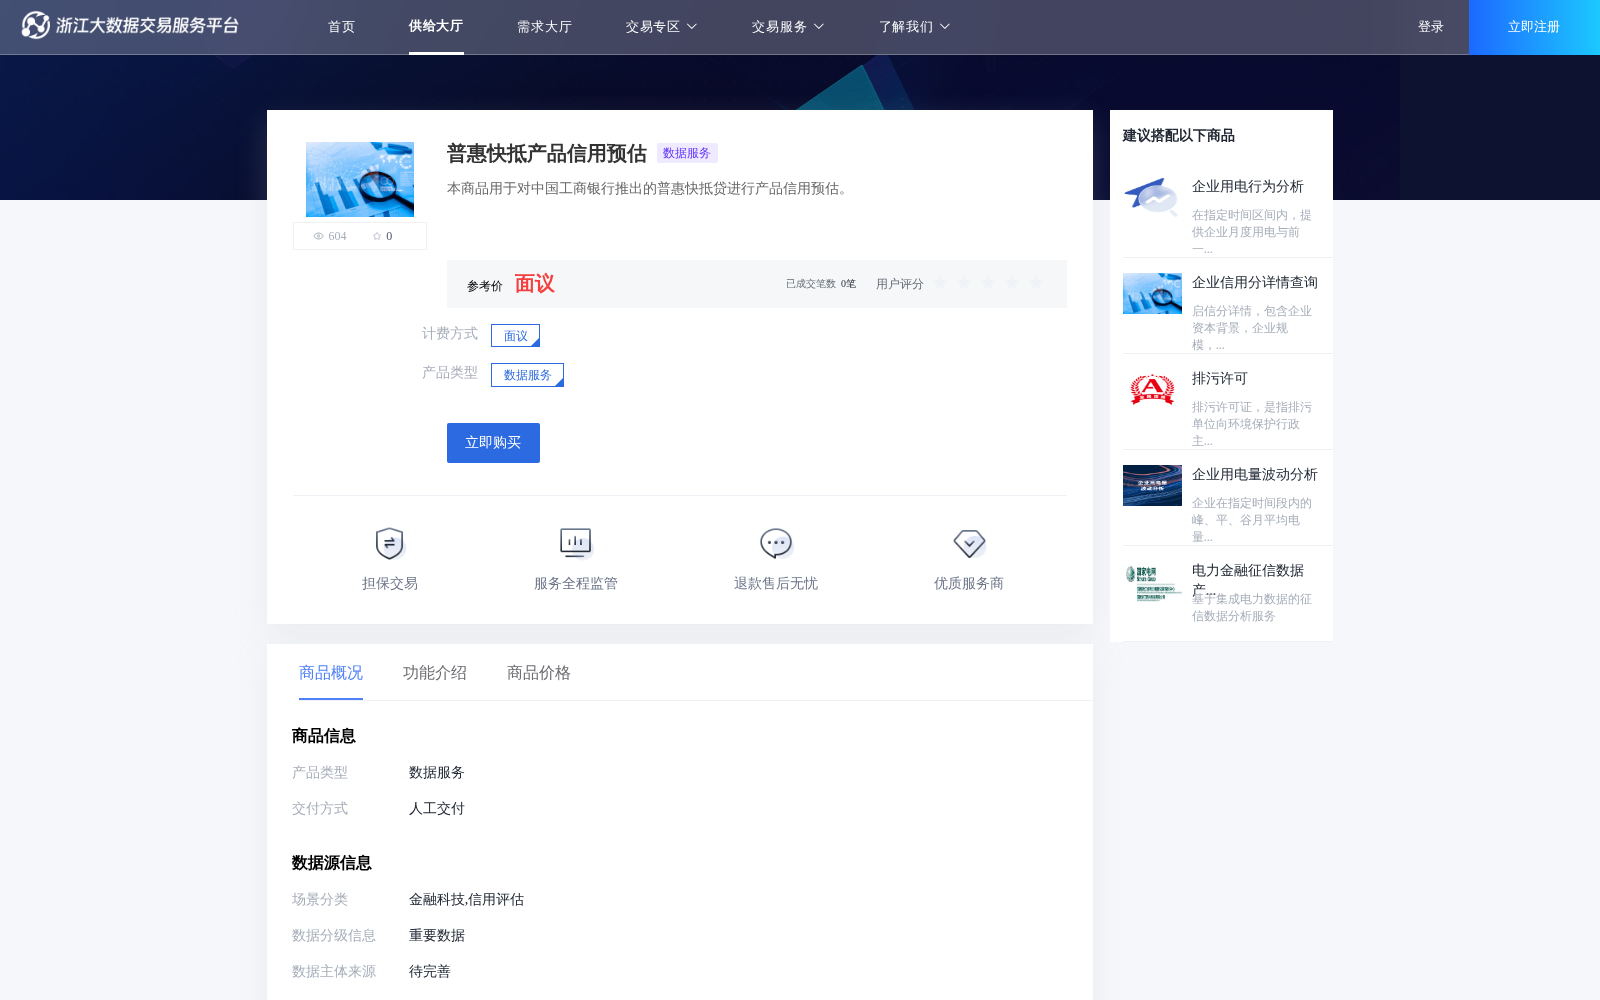The height and width of the screenshot is (1000, 1600).
Task: Select the 面议 billing option
Action: pos(515,336)
